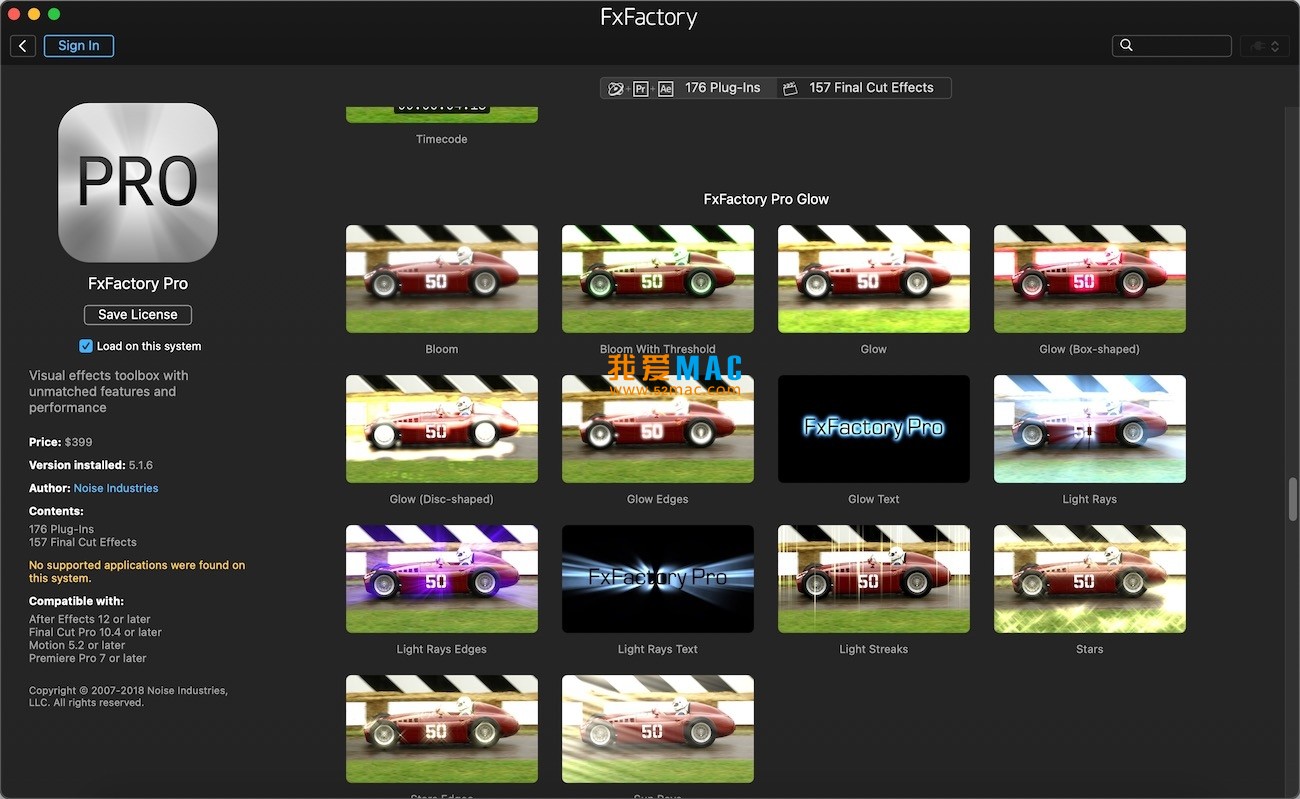Image resolution: width=1300 pixels, height=799 pixels.
Task: Open the Glow Edges thumbnail
Action: (x=658, y=429)
